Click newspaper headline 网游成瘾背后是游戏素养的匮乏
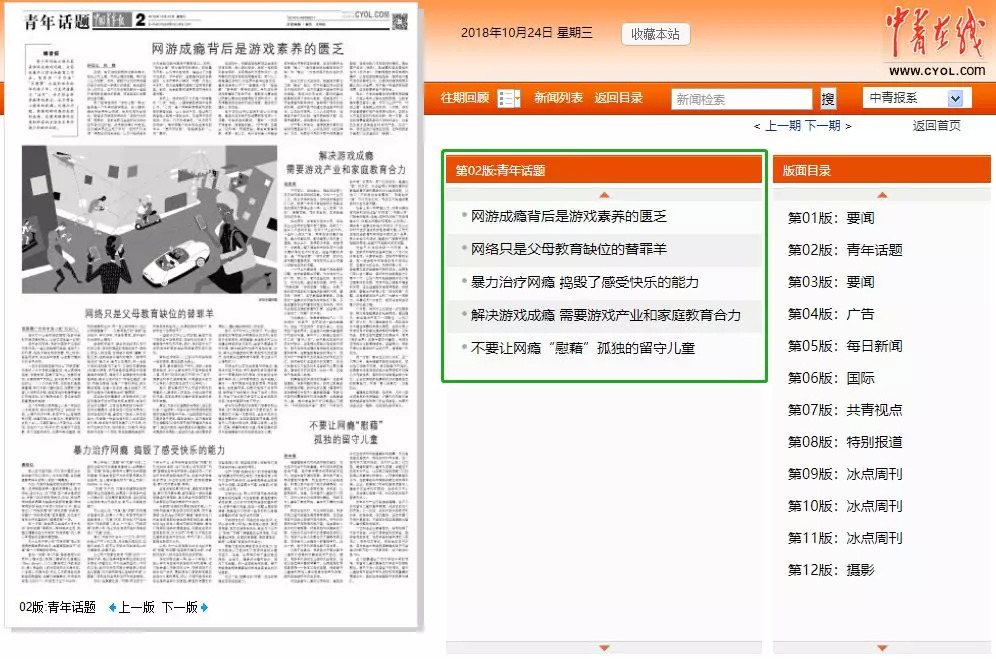This screenshot has height=659, width=996. tap(247, 49)
